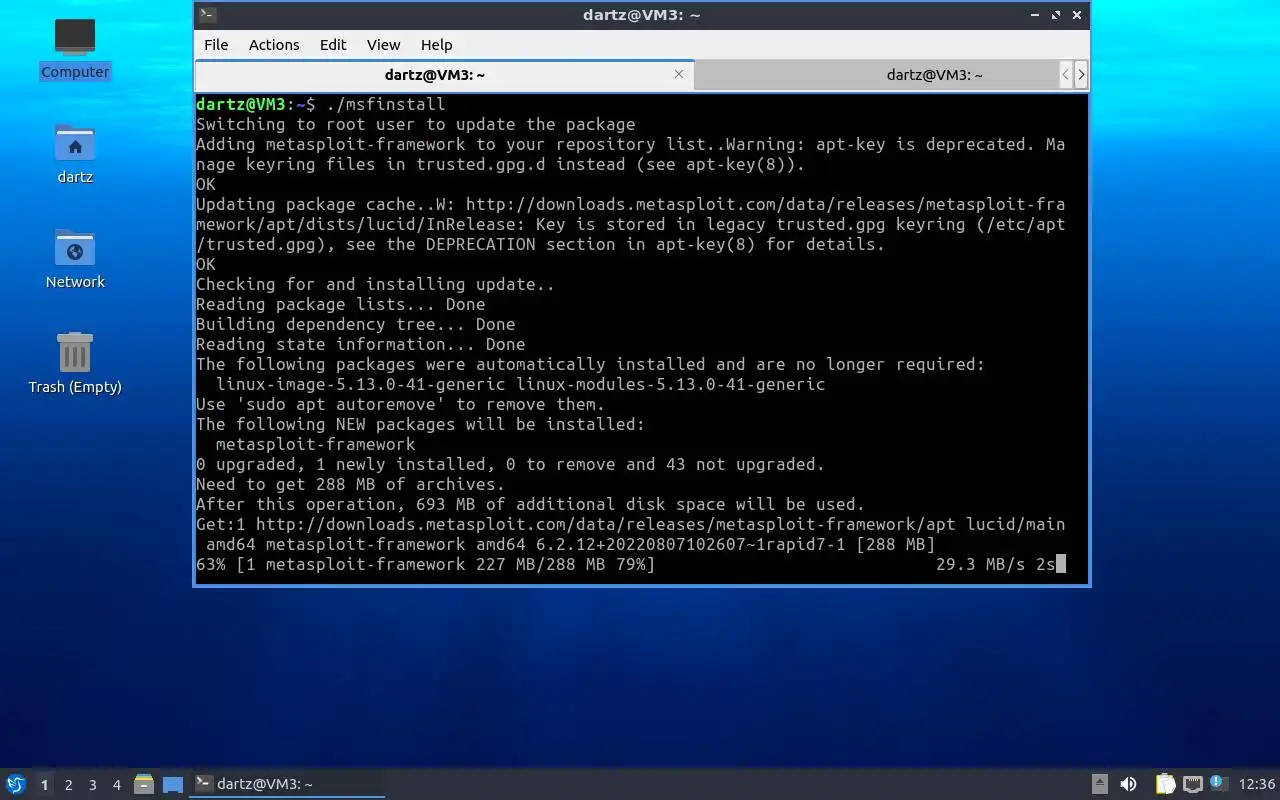Screen dimensions: 1280x800
Task: Switch to workspace 2
Action: pos(68,785)
